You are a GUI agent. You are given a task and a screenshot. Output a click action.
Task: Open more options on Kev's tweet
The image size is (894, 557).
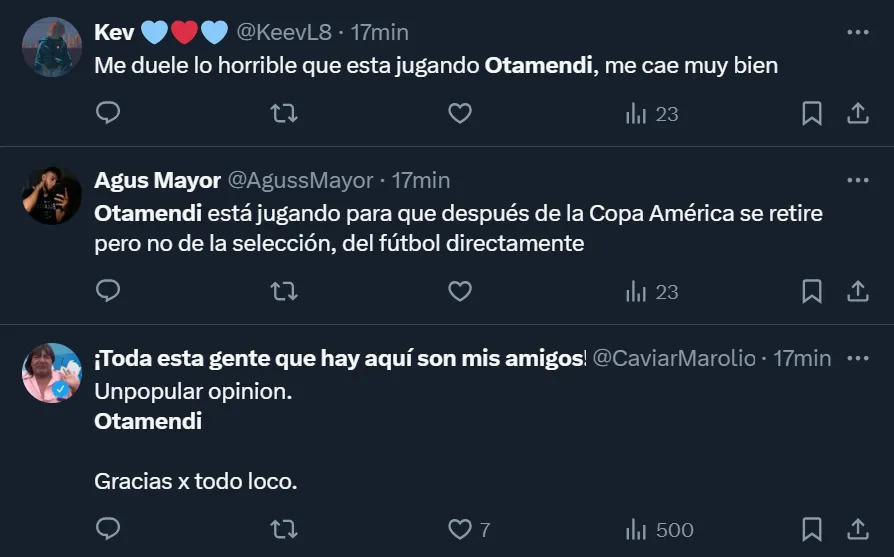pos(857,32)
